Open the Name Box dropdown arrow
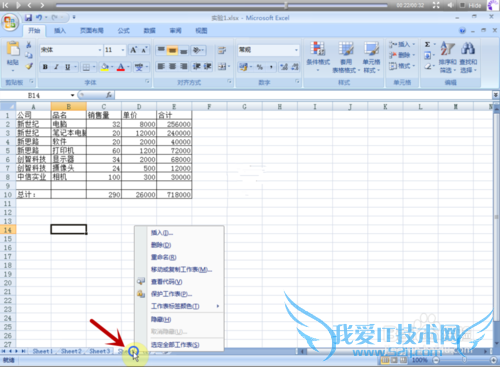 coord(72,95)
